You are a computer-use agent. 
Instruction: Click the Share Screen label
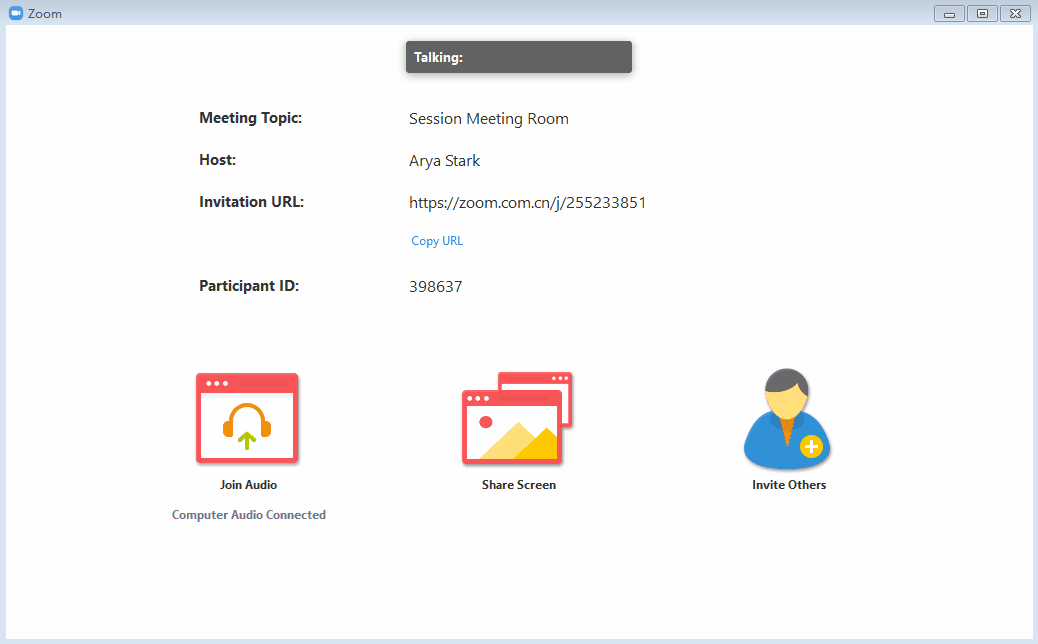[x=519, y=485]
